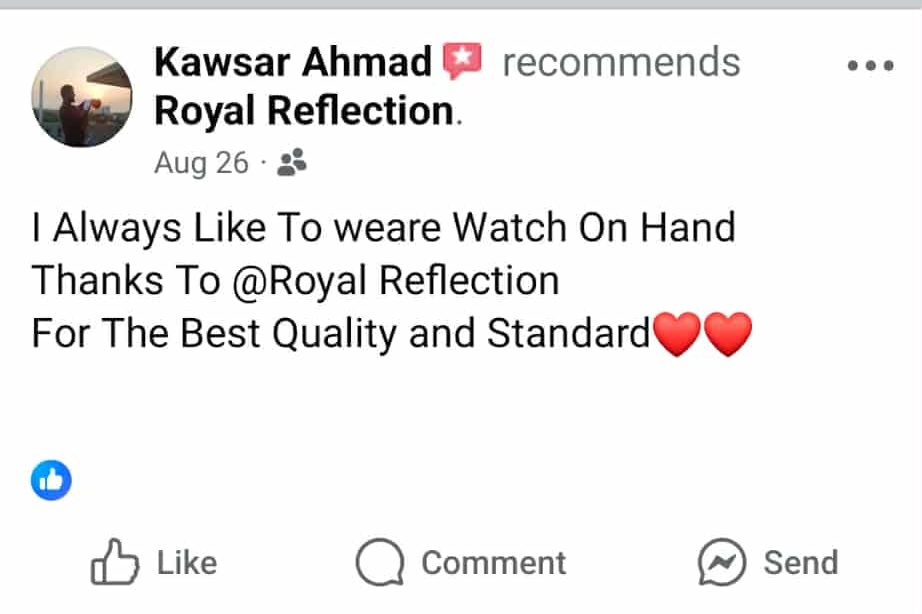Click the red recommendation star badge
The width and height of the screenshot is (922, 614).
462,61
